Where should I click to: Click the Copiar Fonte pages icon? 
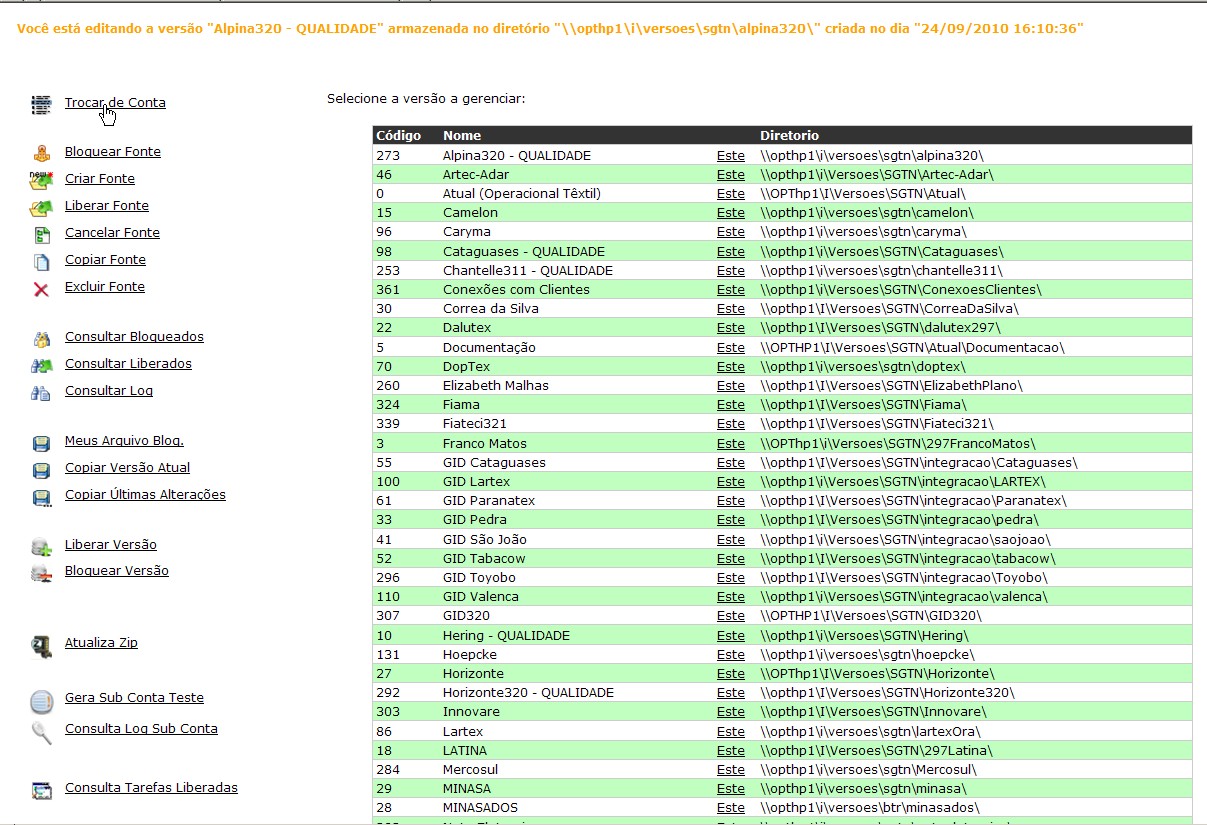[x=41, y=261]
